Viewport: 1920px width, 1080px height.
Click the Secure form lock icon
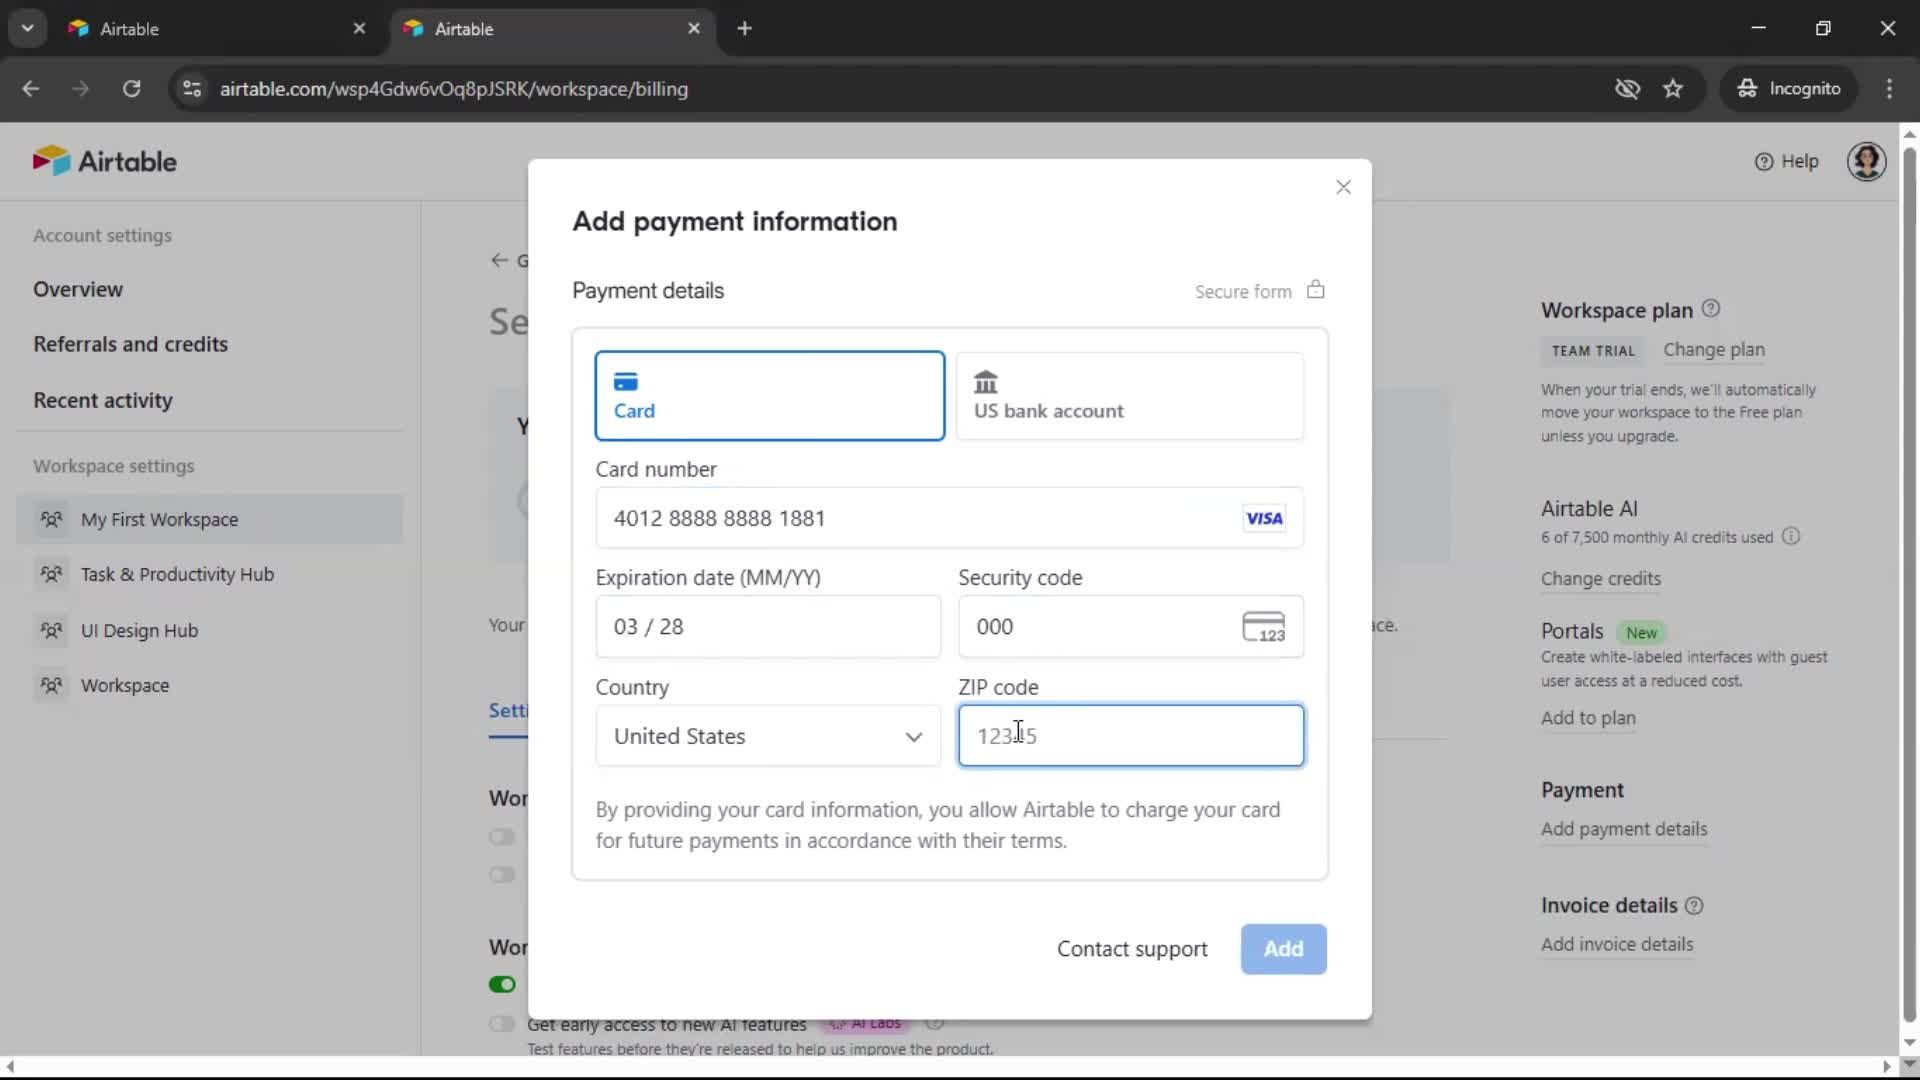click(x=1315, y=290)
